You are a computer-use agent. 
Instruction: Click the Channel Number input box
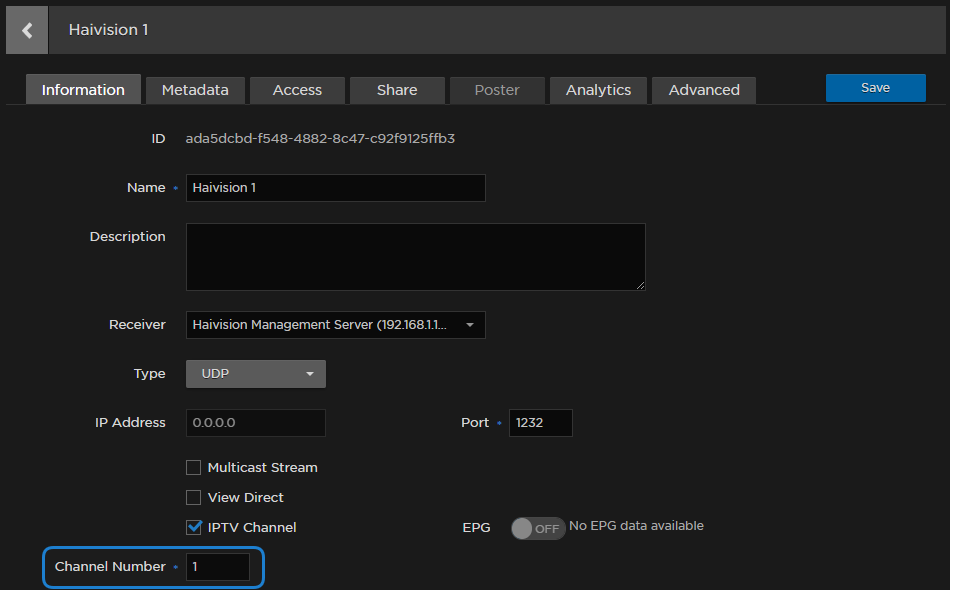(218, 567)
